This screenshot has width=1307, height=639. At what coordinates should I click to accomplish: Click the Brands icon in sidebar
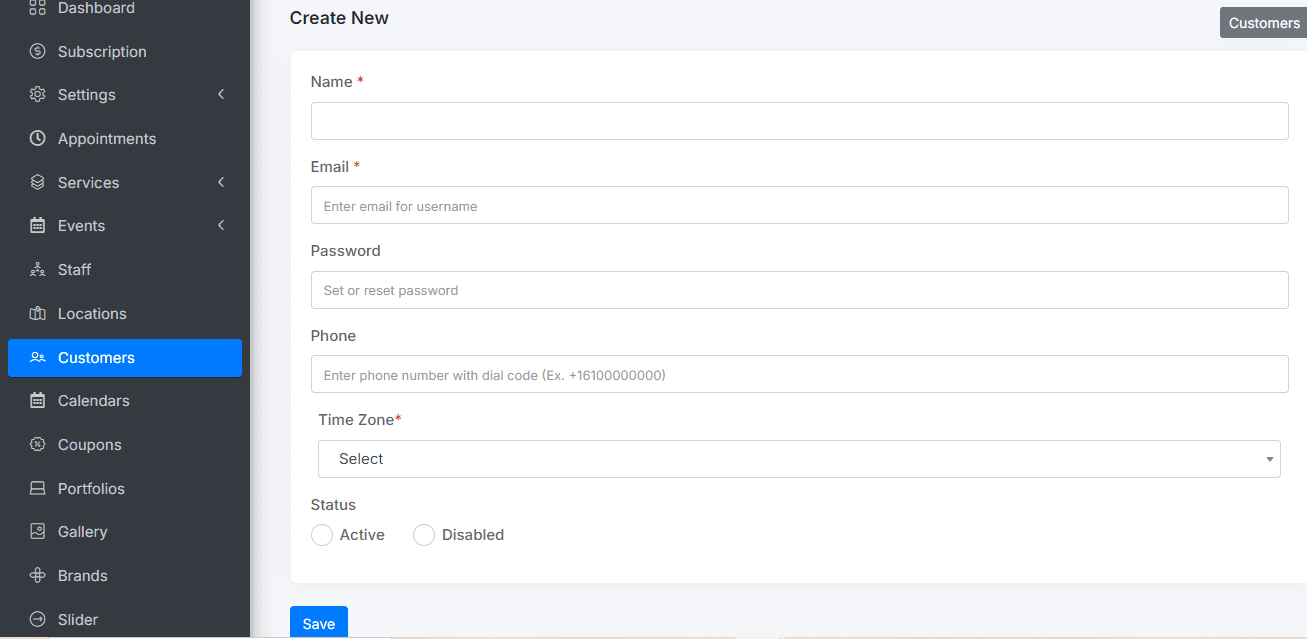(x=38, y=575)
